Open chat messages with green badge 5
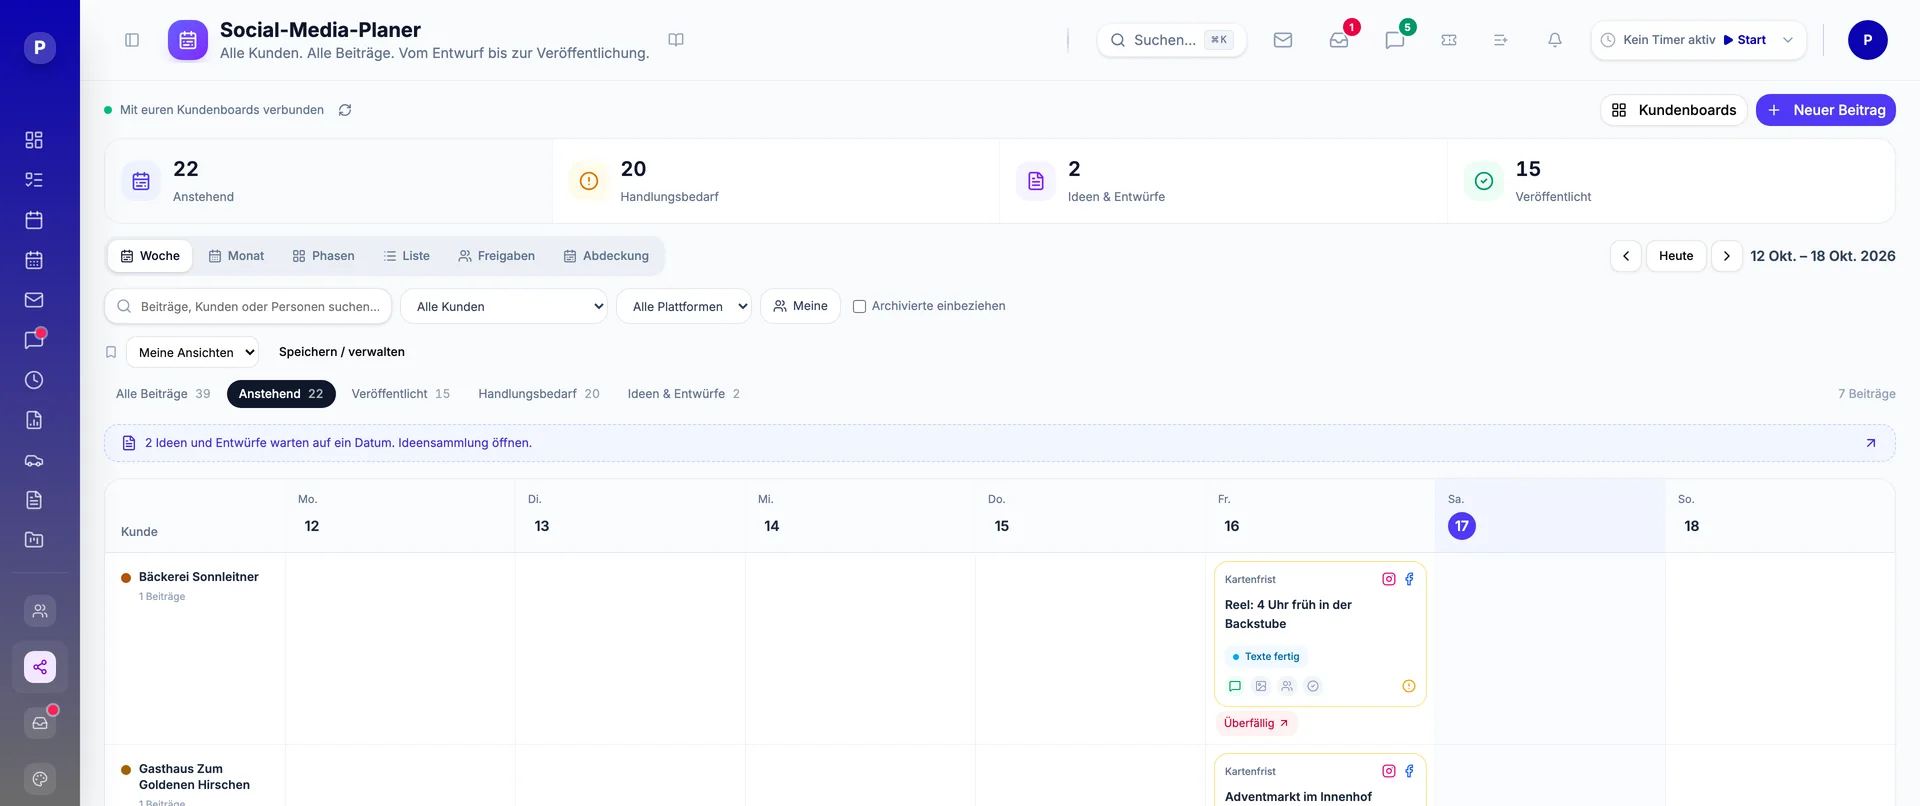This screenshot has width=1920, height=806. click(x=1395, y=40)
